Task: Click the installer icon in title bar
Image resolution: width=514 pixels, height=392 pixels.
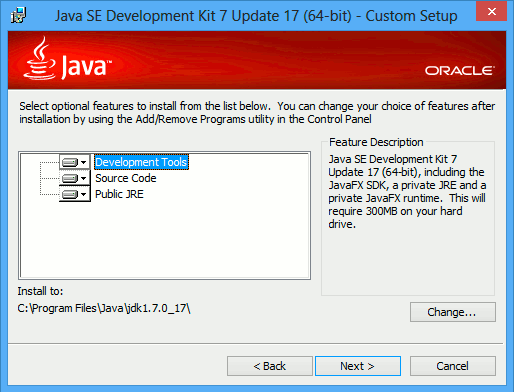Action: click(x=18, y=15)
